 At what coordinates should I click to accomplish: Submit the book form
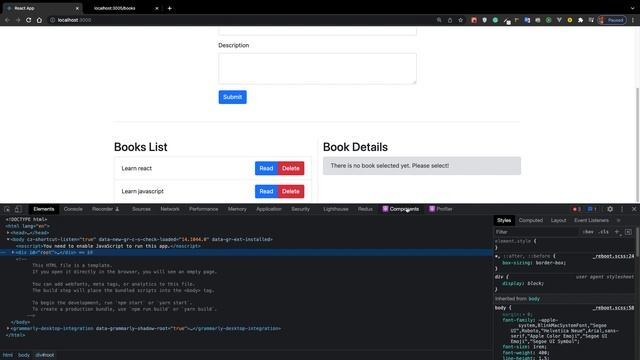click(233, 97)
